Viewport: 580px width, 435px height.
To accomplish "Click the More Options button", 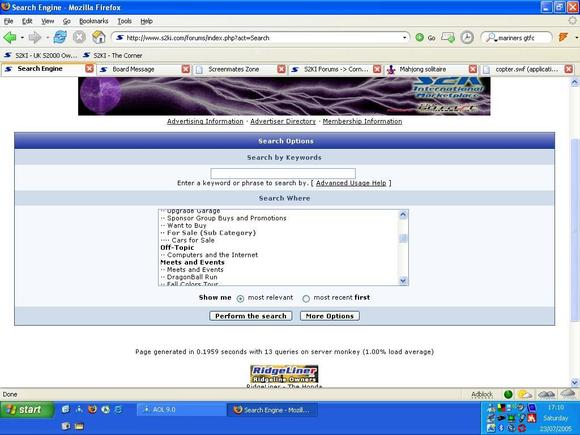I will click(x=330, y=316).
